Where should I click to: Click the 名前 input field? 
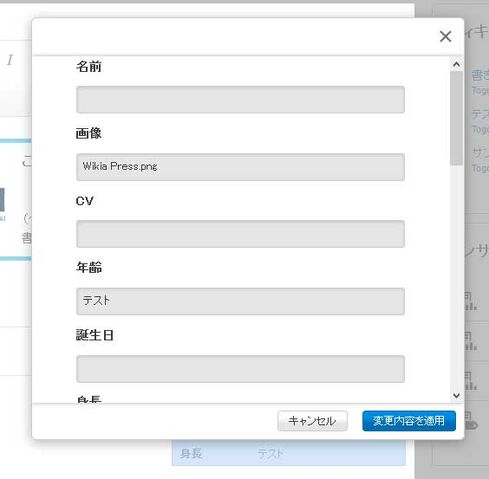(x=240, y=100)
